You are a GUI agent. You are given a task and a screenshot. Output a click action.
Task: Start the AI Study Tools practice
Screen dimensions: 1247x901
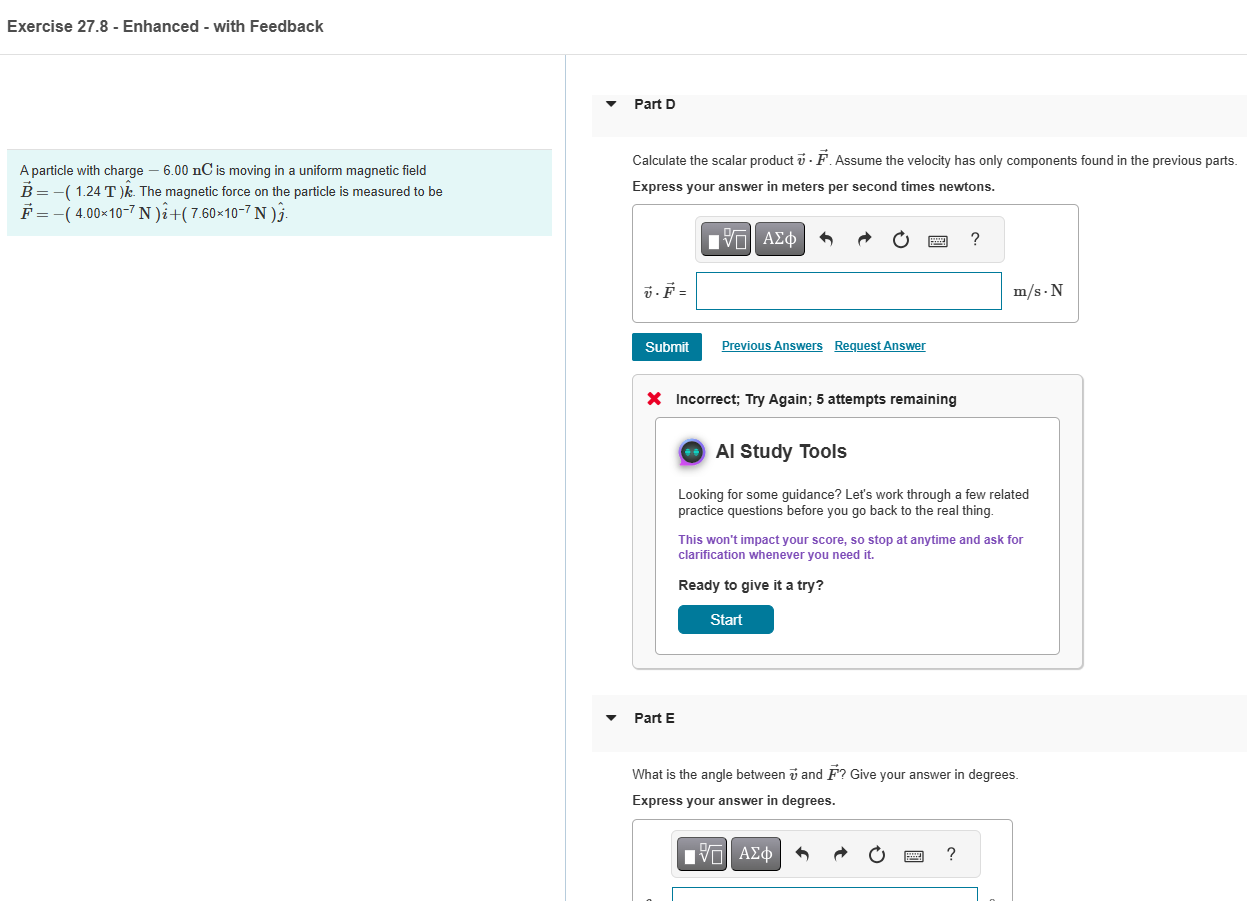[726, 620]
